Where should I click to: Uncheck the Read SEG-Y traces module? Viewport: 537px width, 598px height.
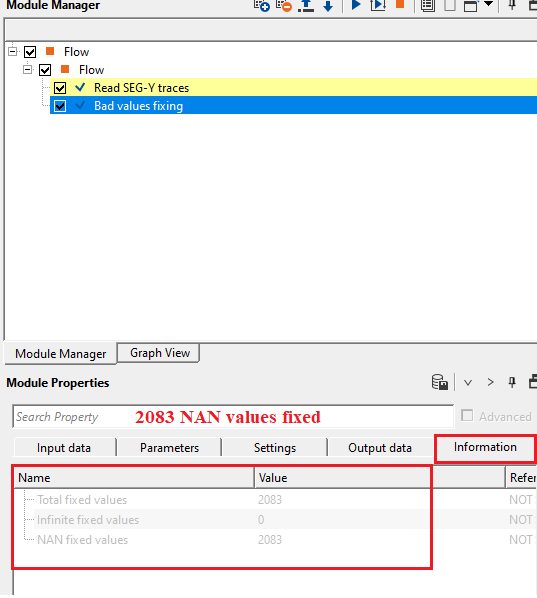point(60,88)
